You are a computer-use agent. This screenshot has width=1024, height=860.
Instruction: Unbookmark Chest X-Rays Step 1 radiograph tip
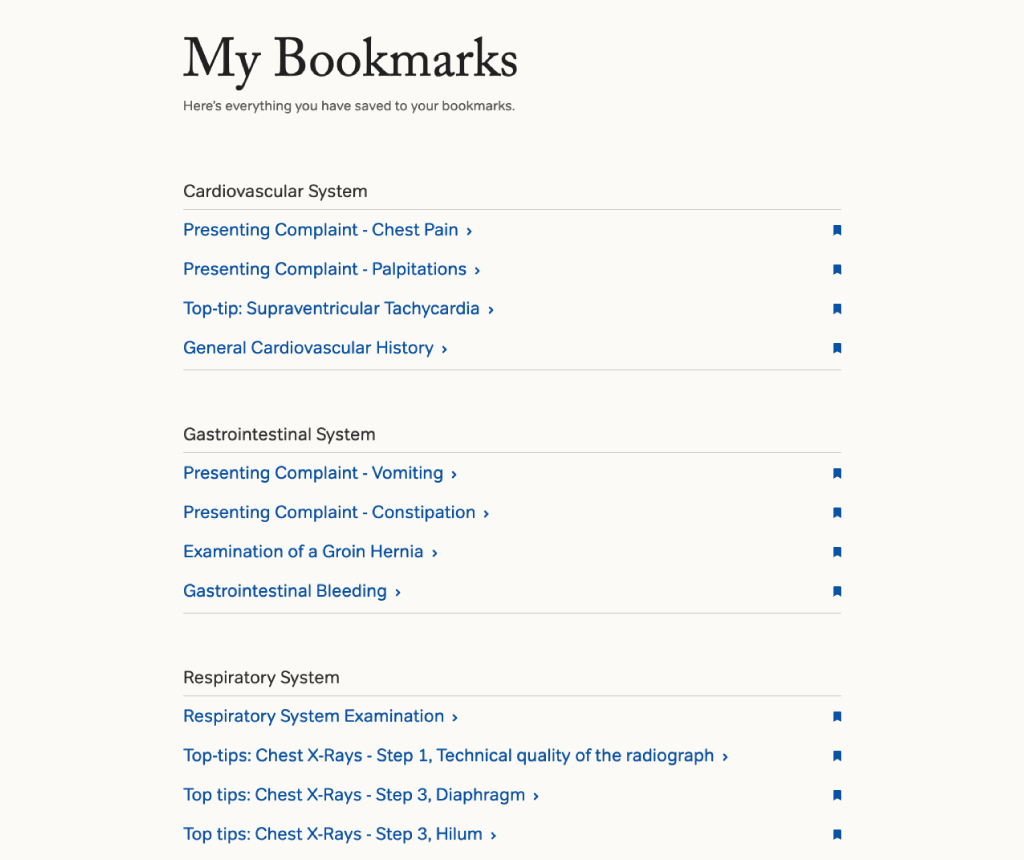837,756
